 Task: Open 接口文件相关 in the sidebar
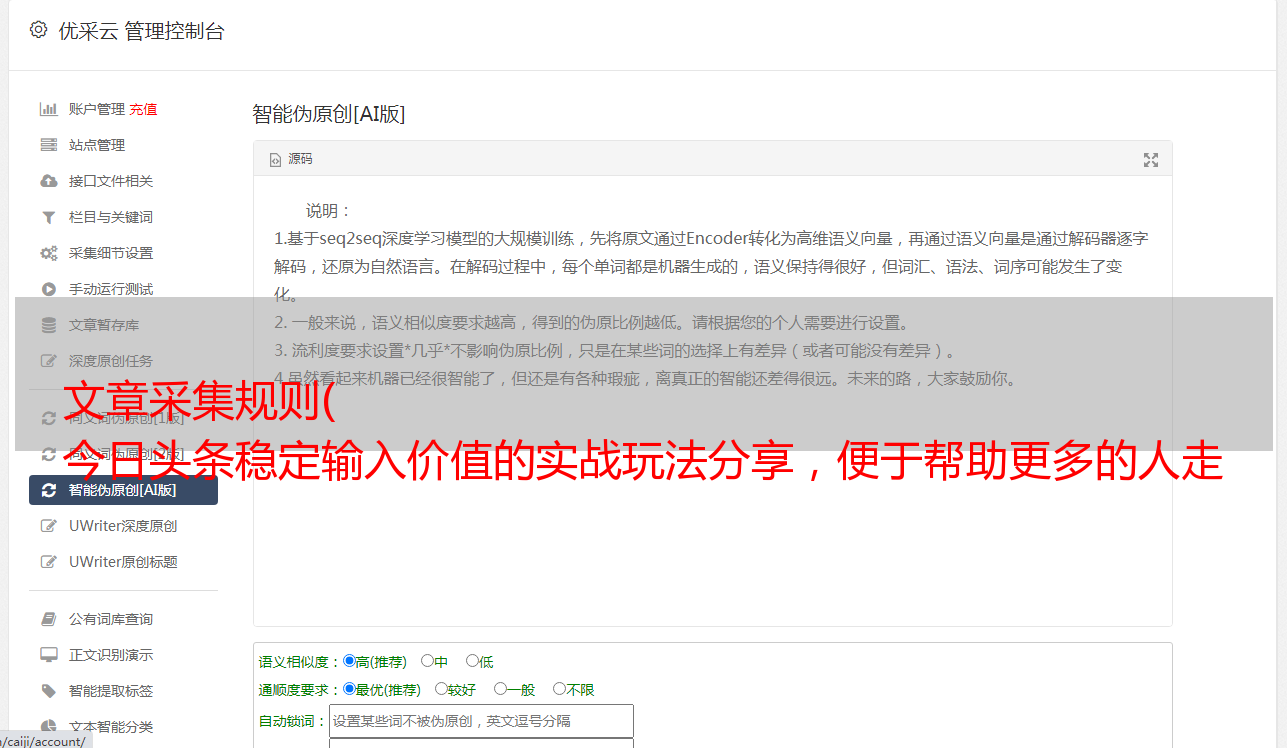[x=111, y=181]
